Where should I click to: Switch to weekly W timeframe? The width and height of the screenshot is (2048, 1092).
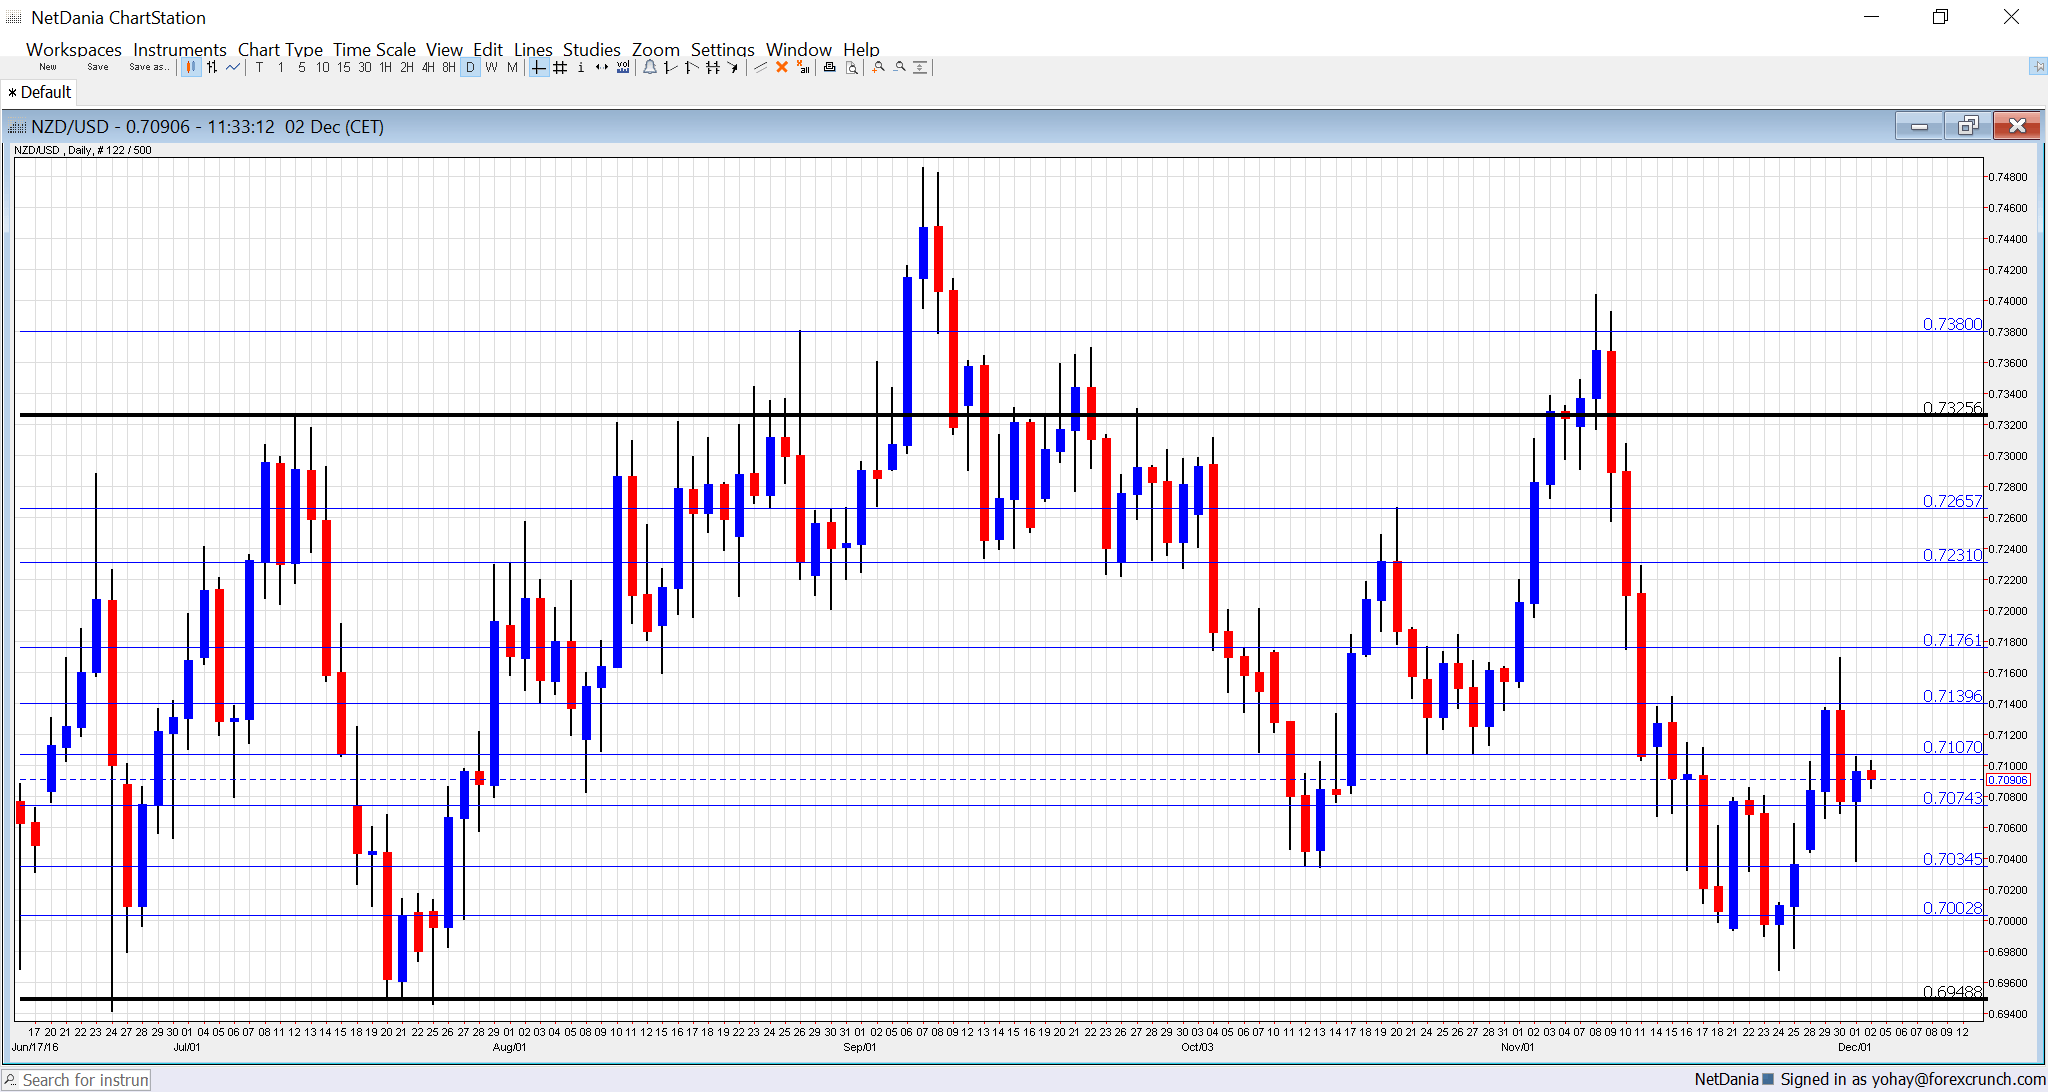[x=491, y=68]
